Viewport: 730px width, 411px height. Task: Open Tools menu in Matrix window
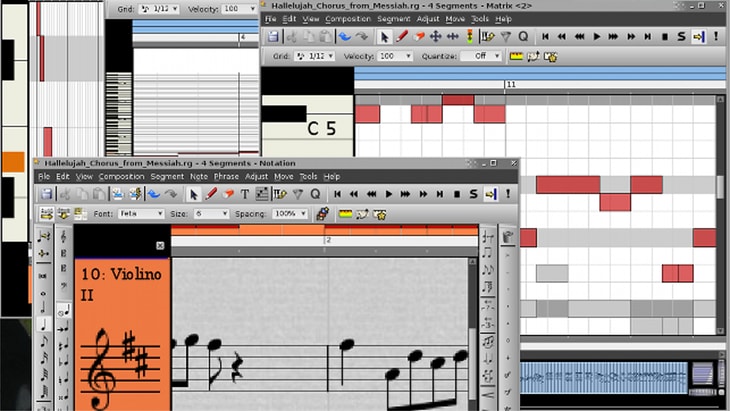pos(480,19)
